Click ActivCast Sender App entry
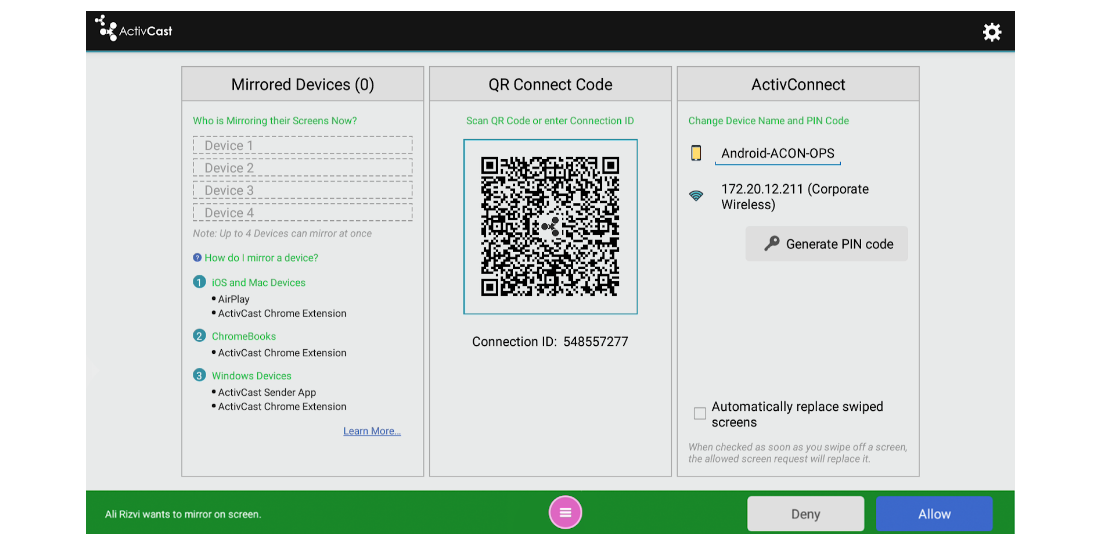Viewport: 1100px width, 540px height. [x=267, y=393]
